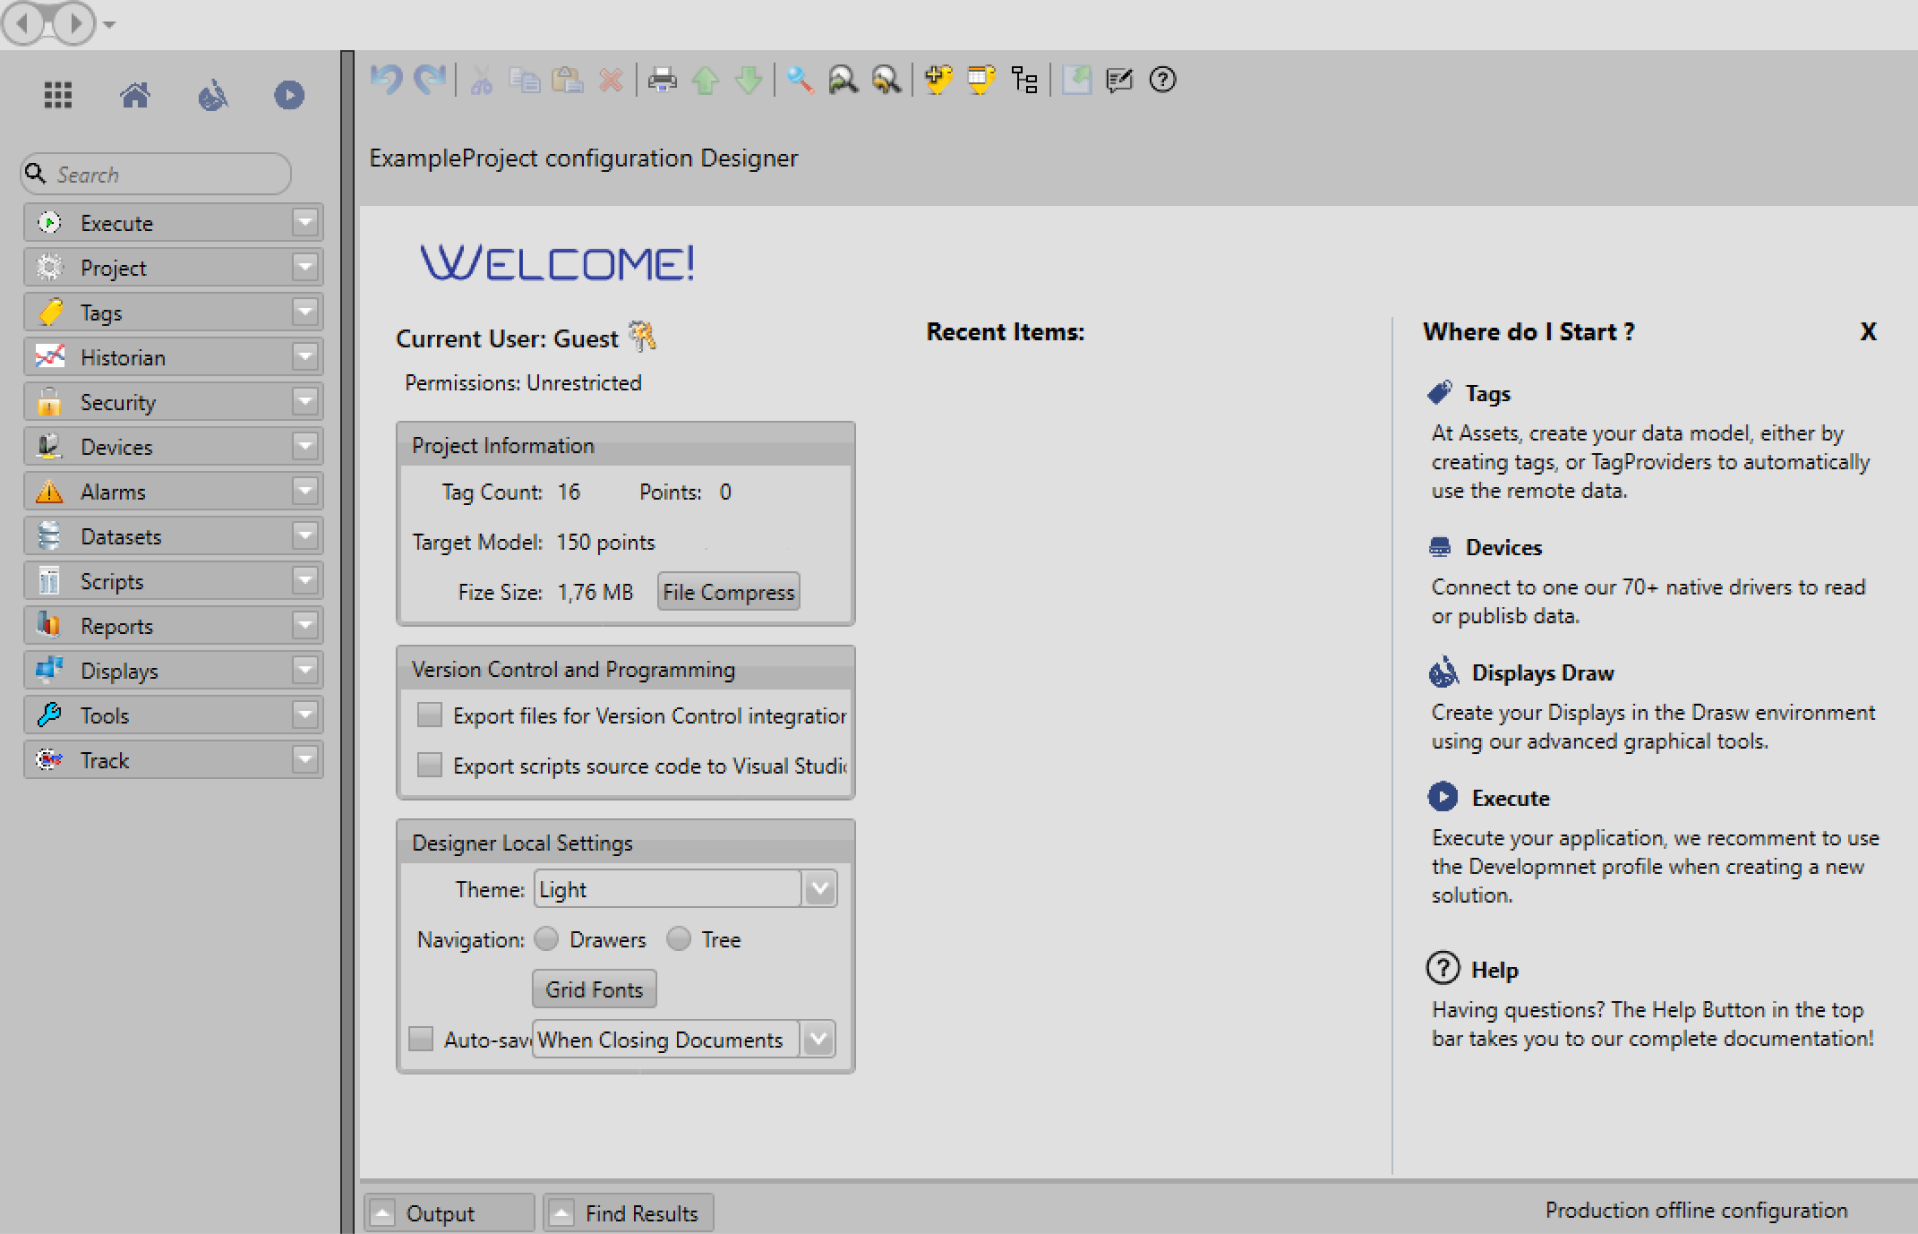Viewport: 1918px width, 1234px height.
Task: Toggle the Auto-save checkbox
Action: [421, 1039]
